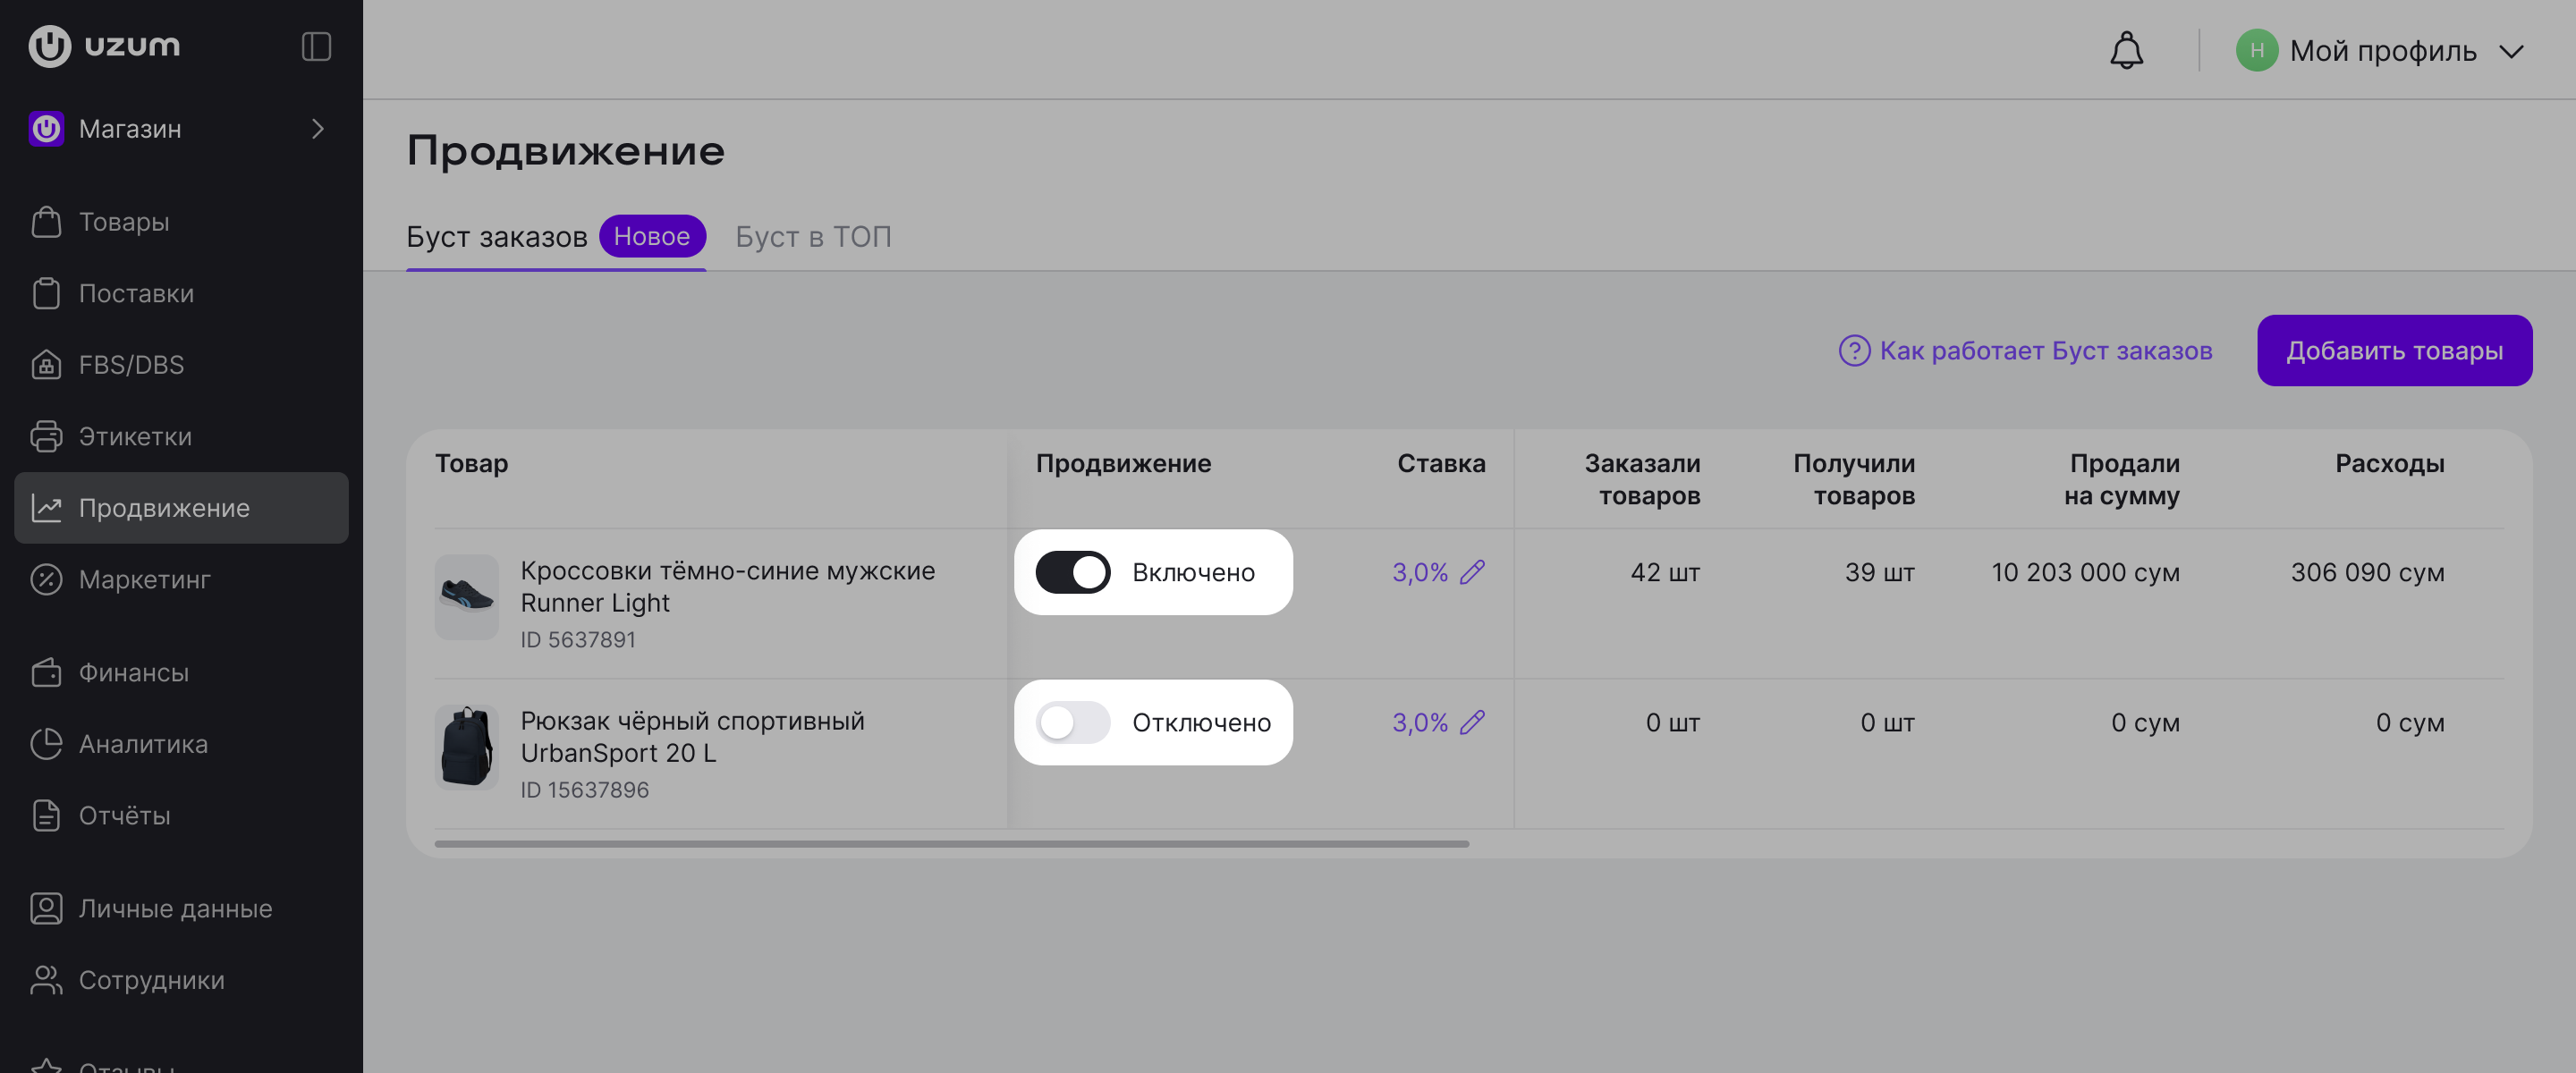
Task: Open Товары in sidebar
Action: pos(181,222)
